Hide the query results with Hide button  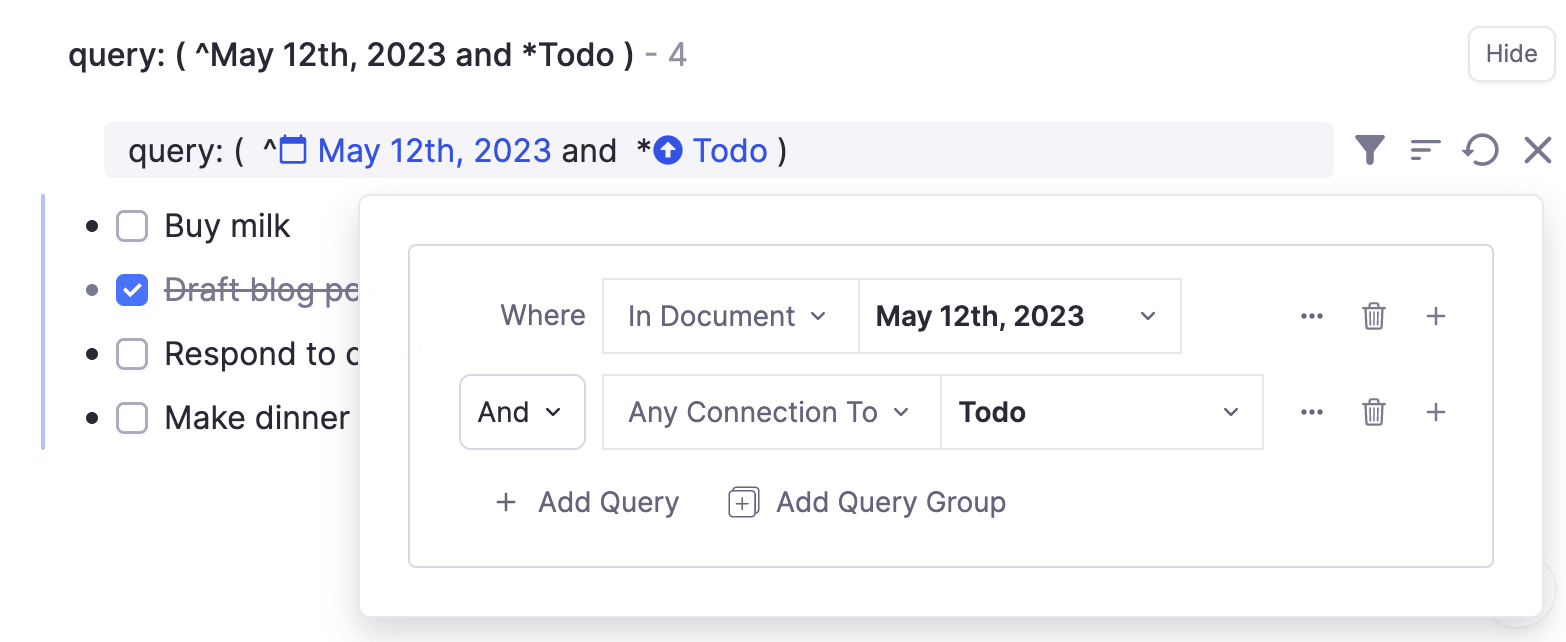click(1510, 54)
